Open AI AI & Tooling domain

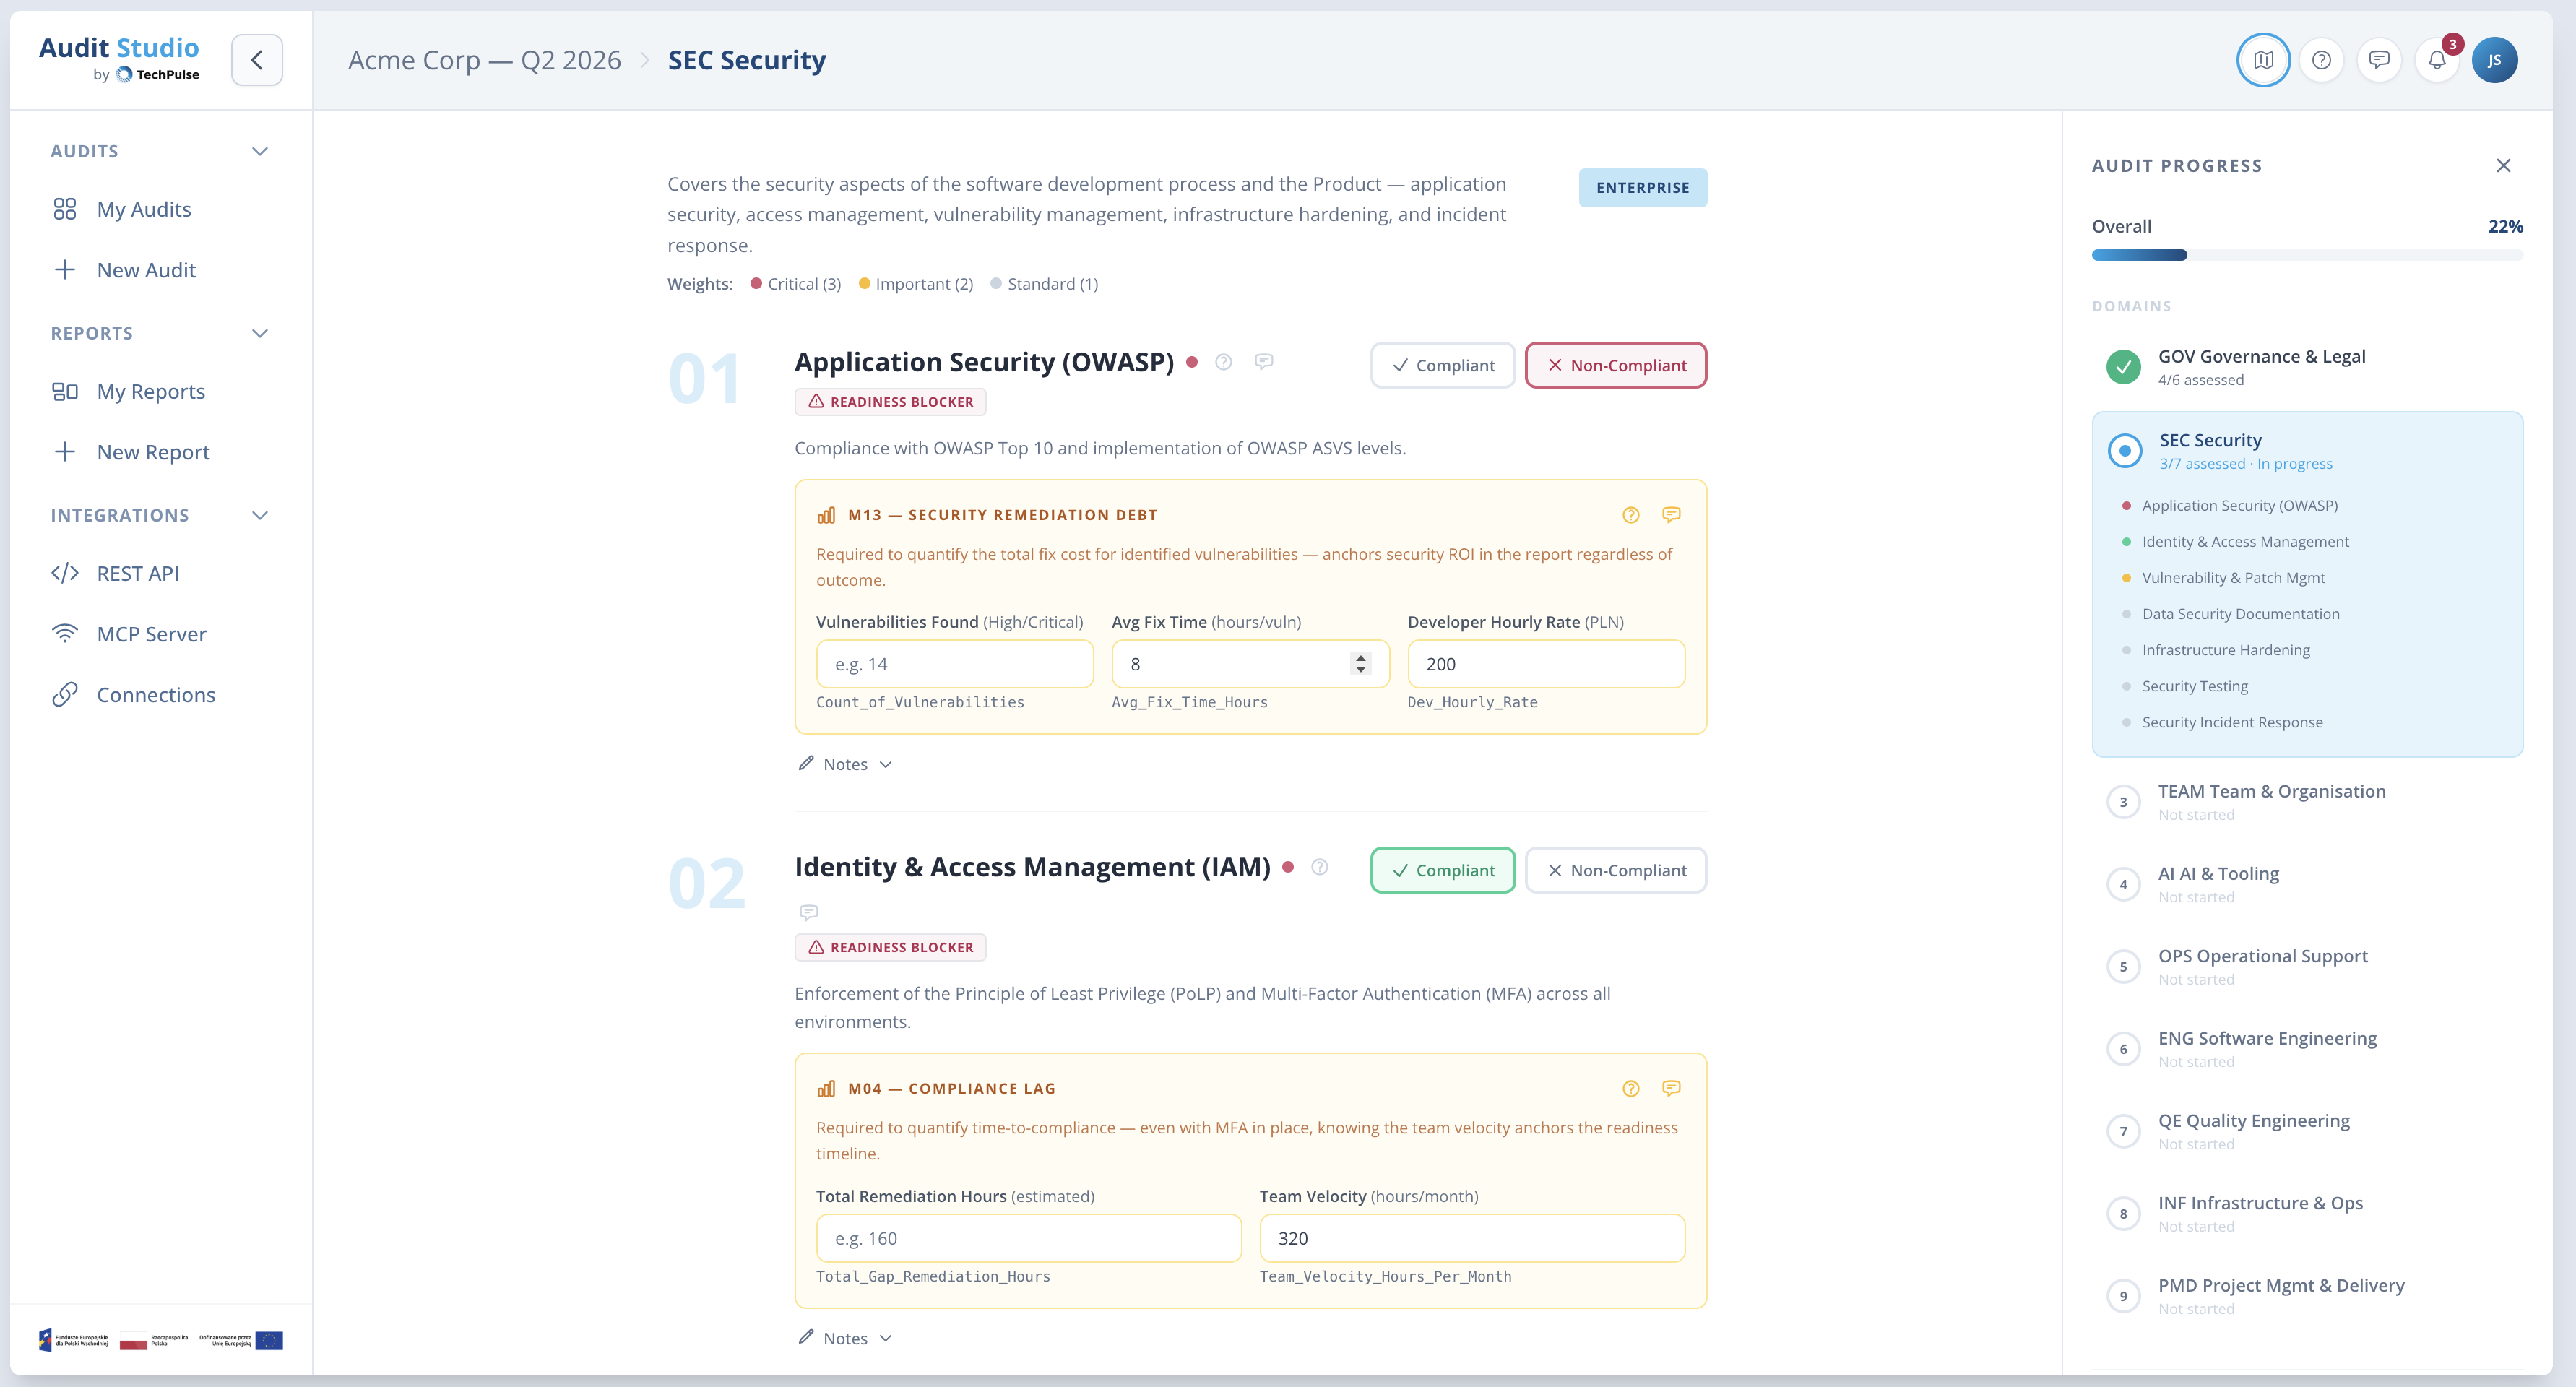2307,884
